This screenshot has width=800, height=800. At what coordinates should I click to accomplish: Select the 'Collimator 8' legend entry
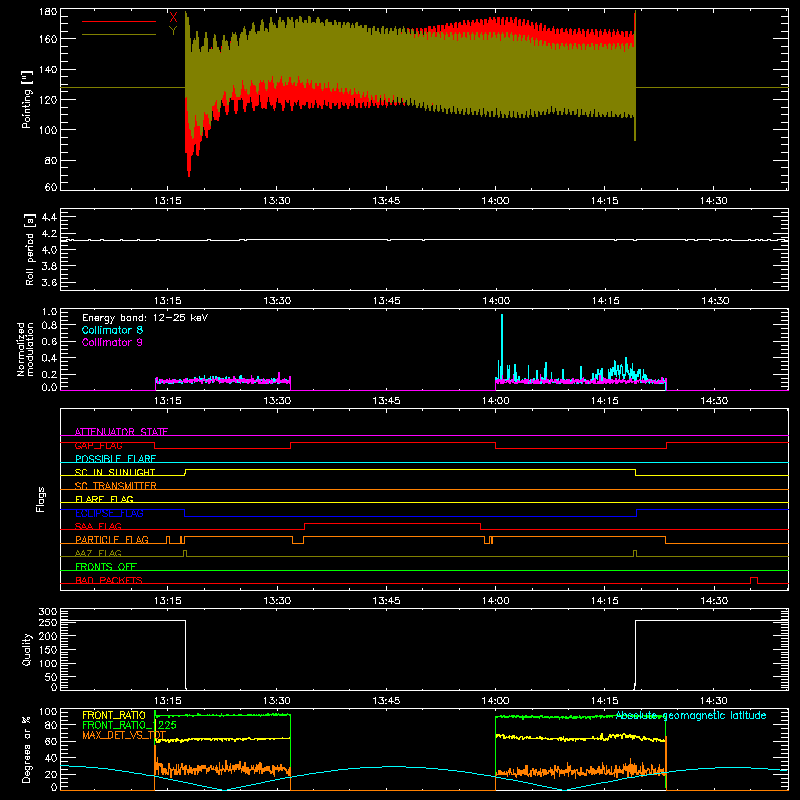pos(112,330)
